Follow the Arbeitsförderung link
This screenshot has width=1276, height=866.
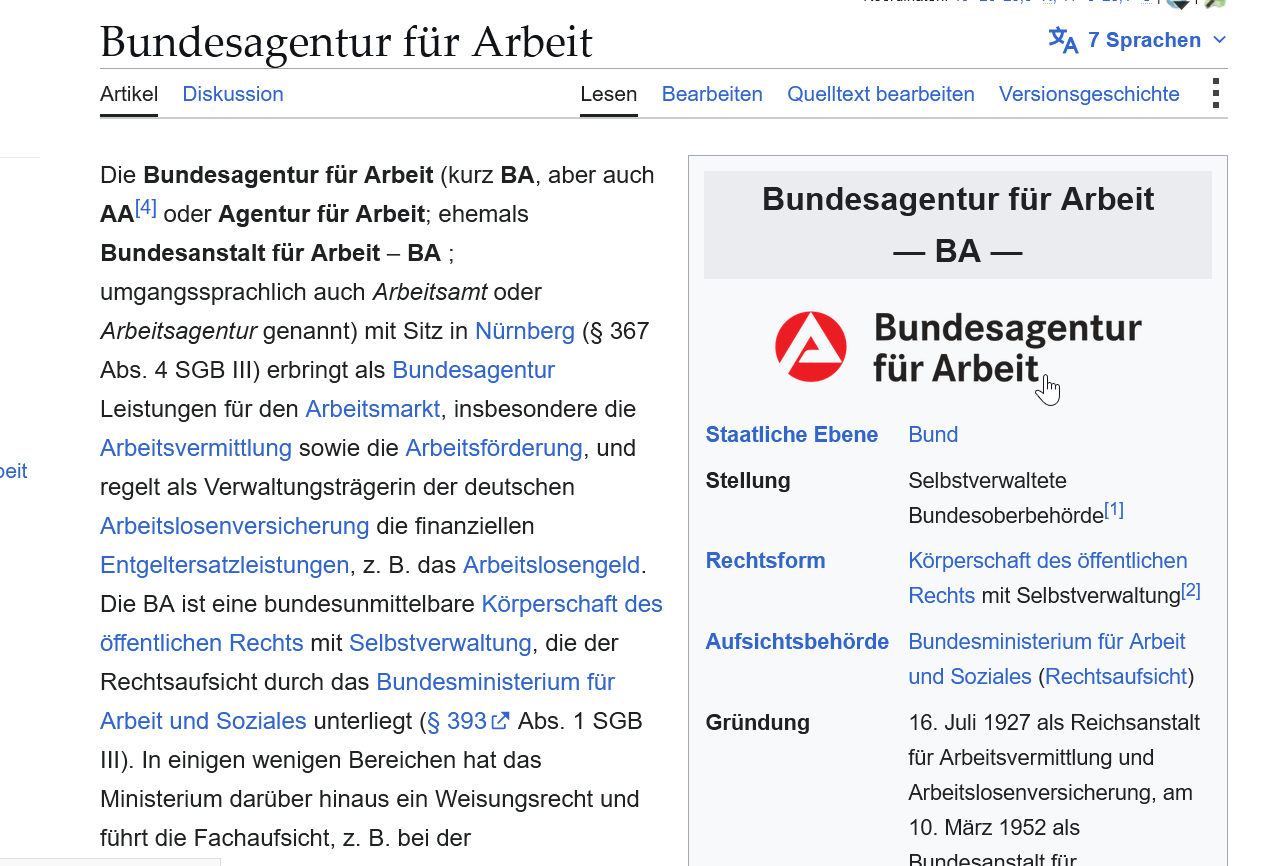pos(494,448)
